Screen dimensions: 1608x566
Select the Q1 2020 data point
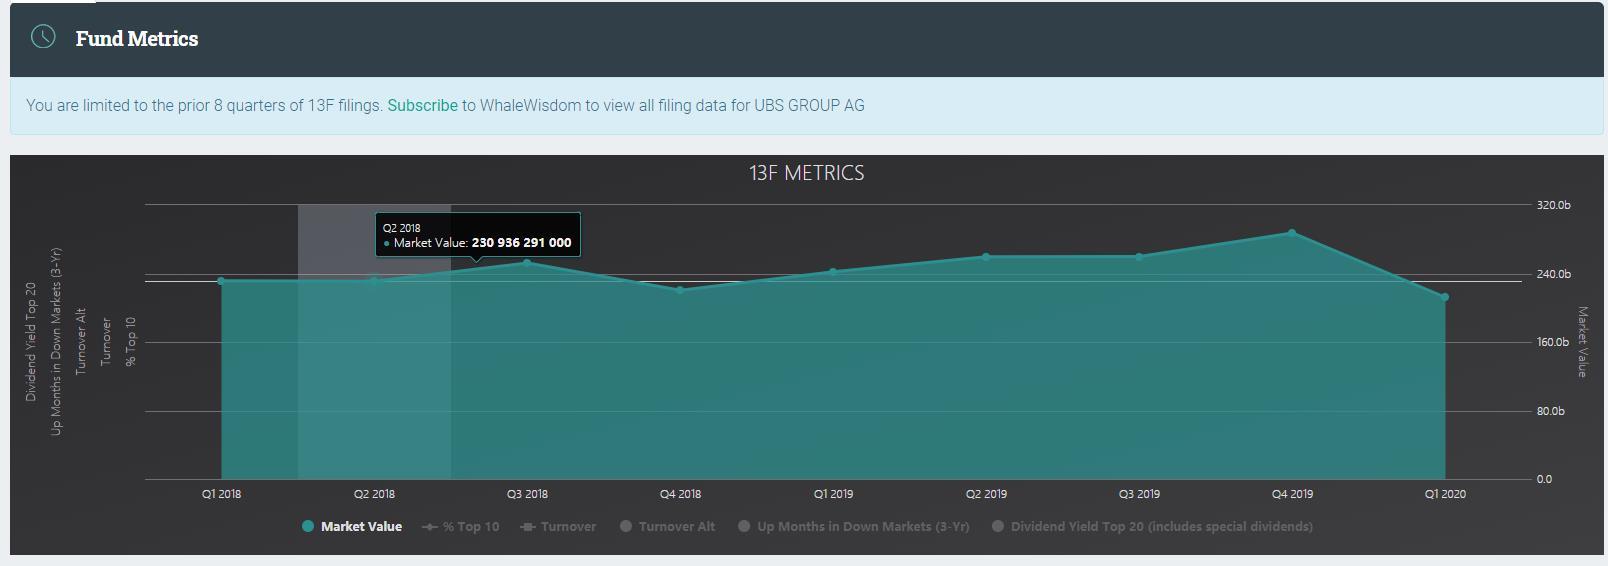click(1445, 297)
